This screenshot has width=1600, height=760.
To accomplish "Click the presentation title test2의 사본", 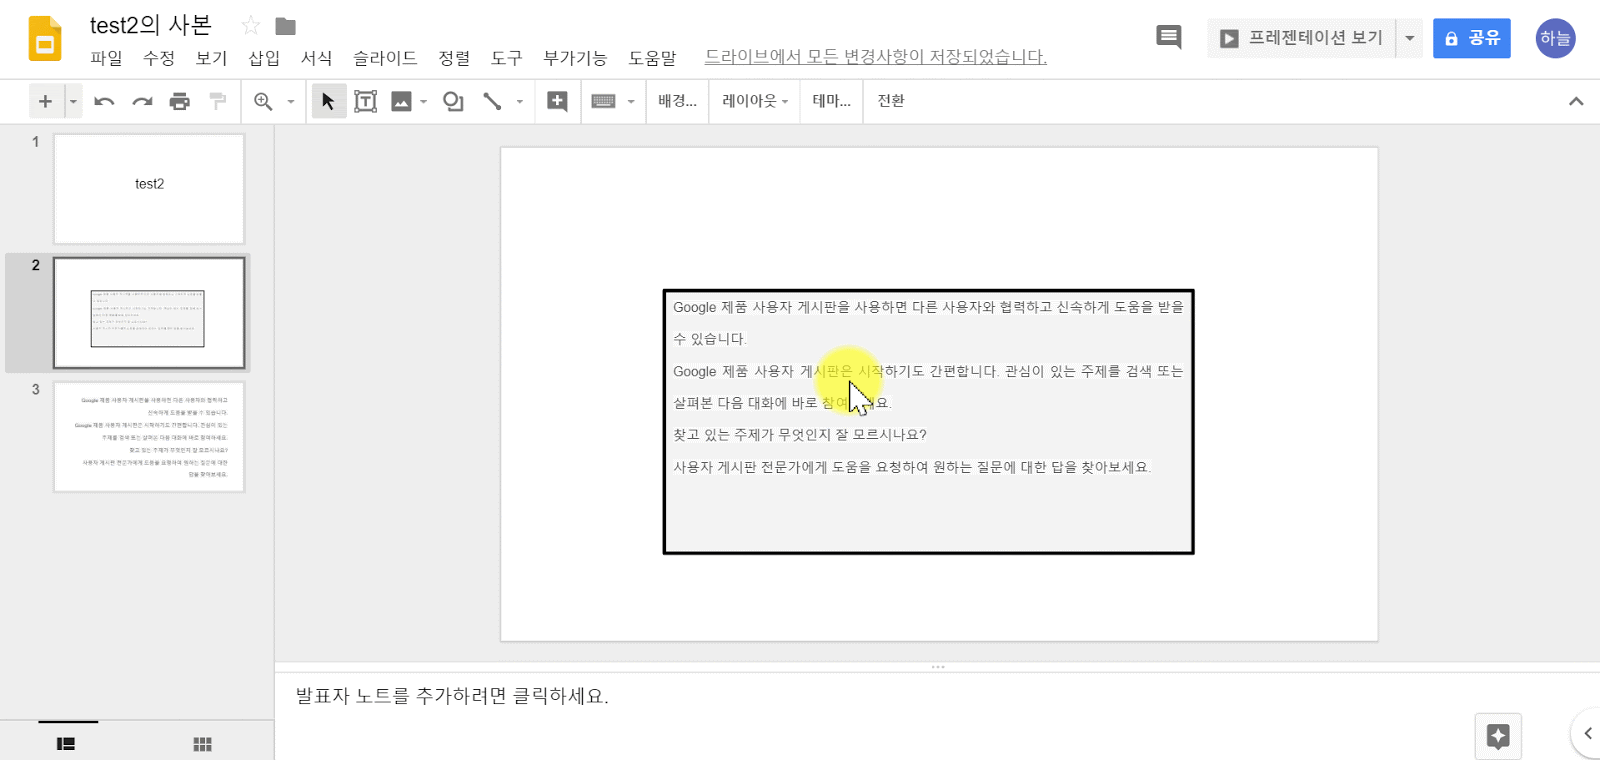I will [x=151, y=25].
